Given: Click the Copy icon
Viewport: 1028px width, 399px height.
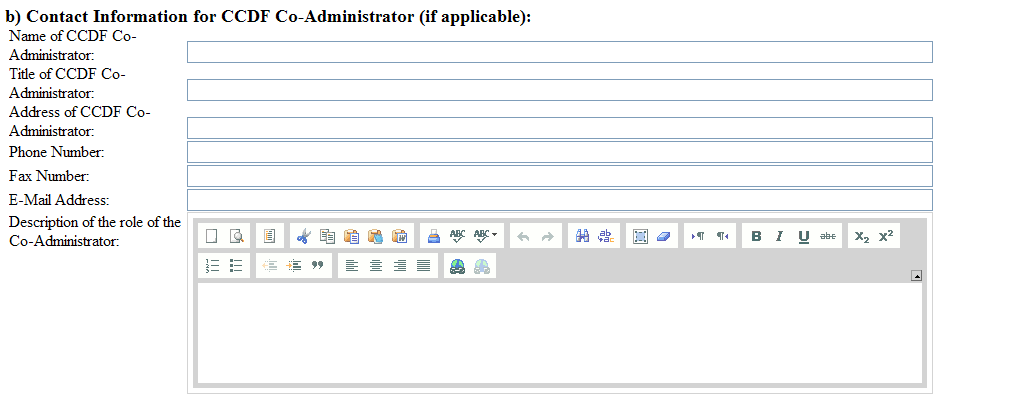Looking at the screenshot, I should 327,237.
